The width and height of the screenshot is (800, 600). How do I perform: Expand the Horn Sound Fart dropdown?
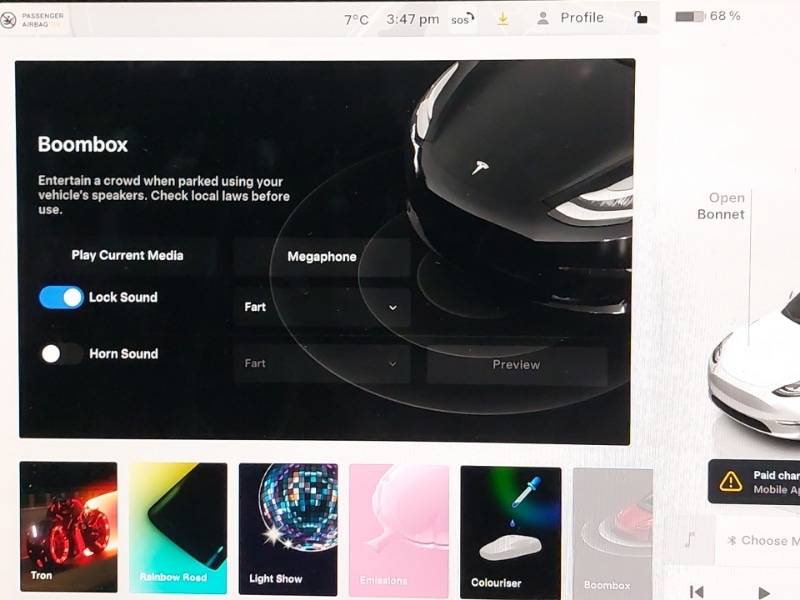pos(321,364)
